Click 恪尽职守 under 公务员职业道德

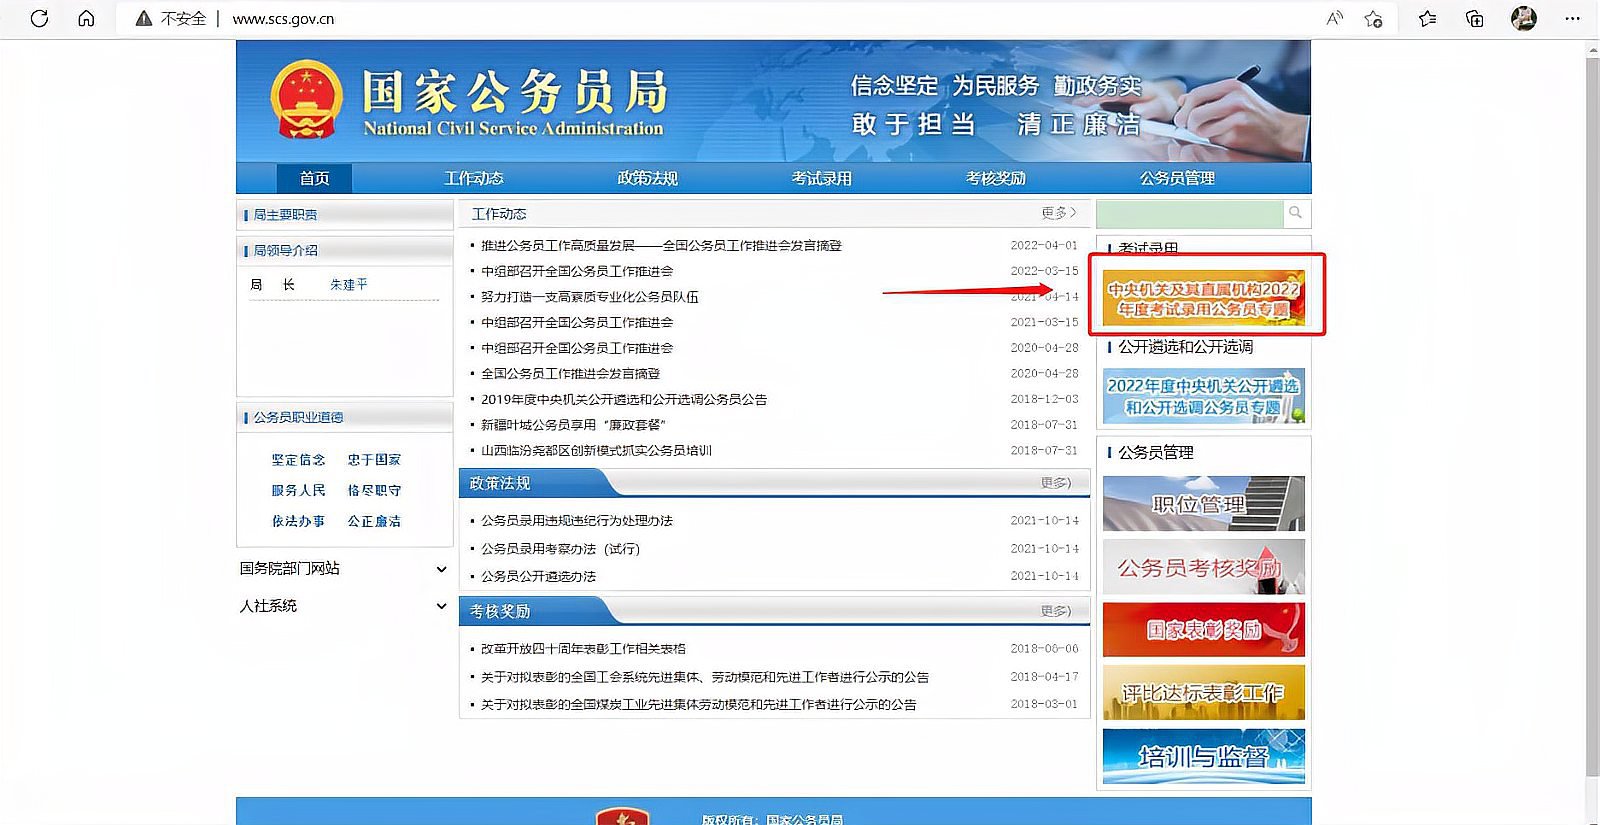tap(374, 491)
